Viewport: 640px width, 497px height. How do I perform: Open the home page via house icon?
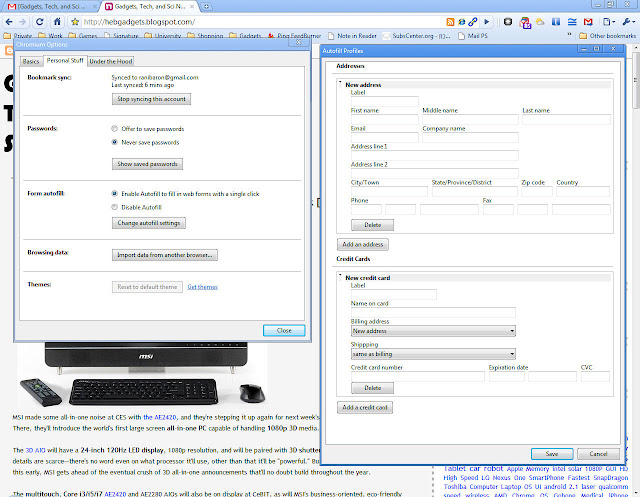click(57, 22)
